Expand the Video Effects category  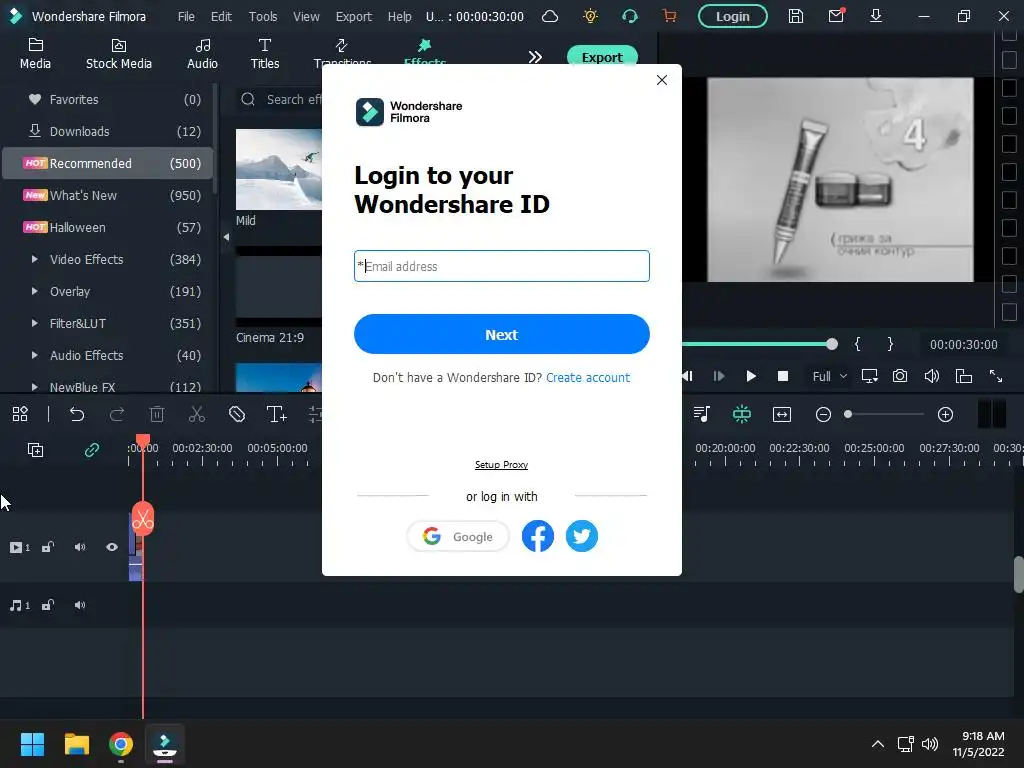[x=35, y=259]
